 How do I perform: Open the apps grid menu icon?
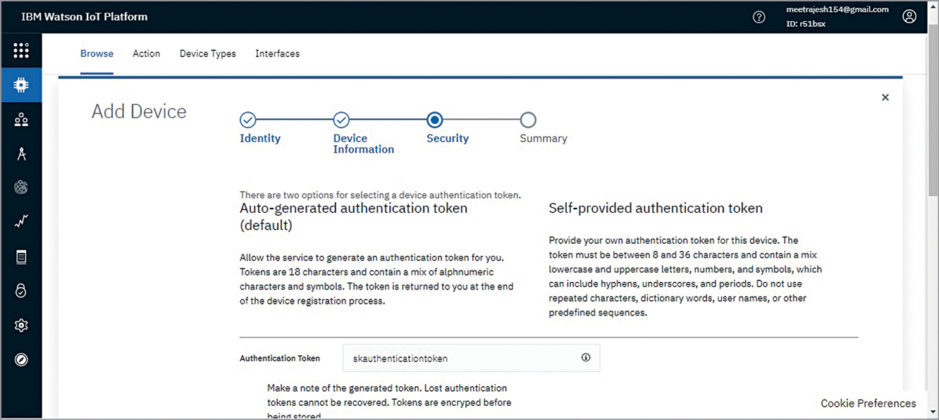pos(21,50)
